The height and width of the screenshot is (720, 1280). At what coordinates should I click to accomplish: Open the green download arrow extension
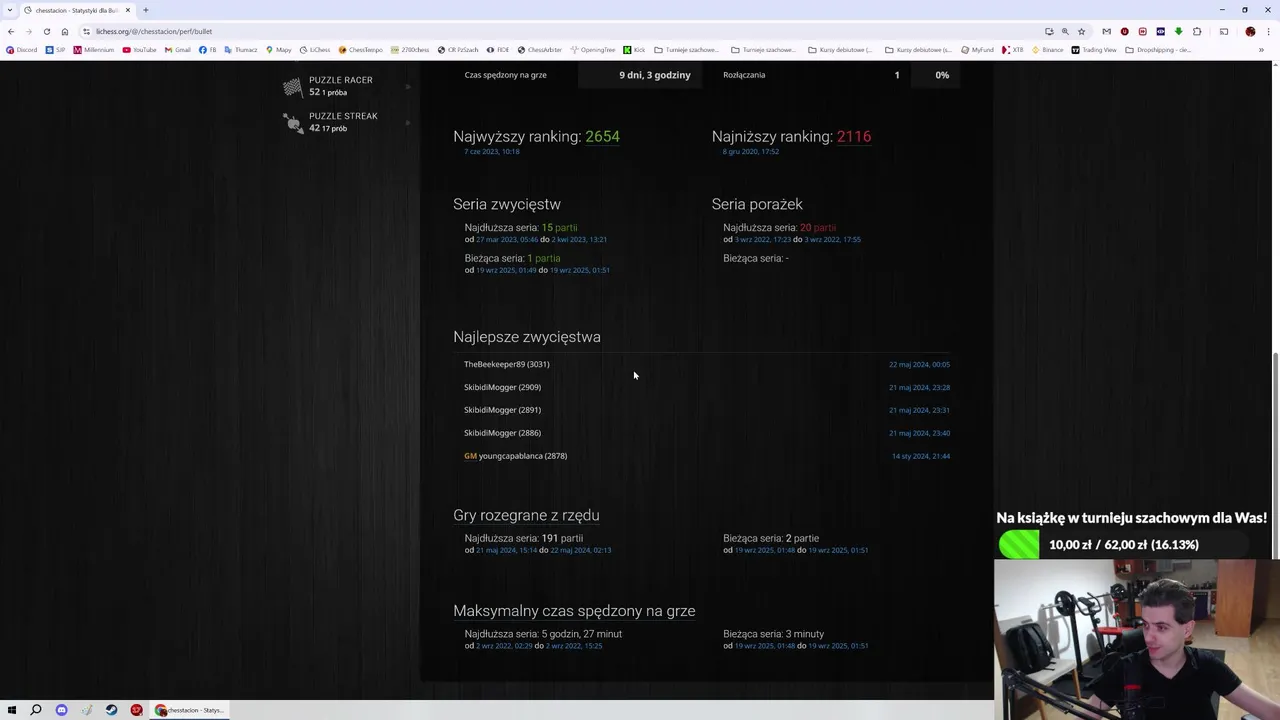[1178, 31]
